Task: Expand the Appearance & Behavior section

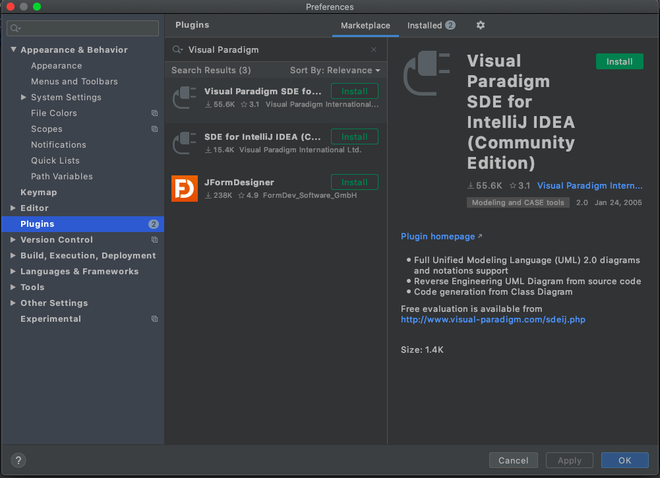Action: pyautogui.click(x=14, y=50)
